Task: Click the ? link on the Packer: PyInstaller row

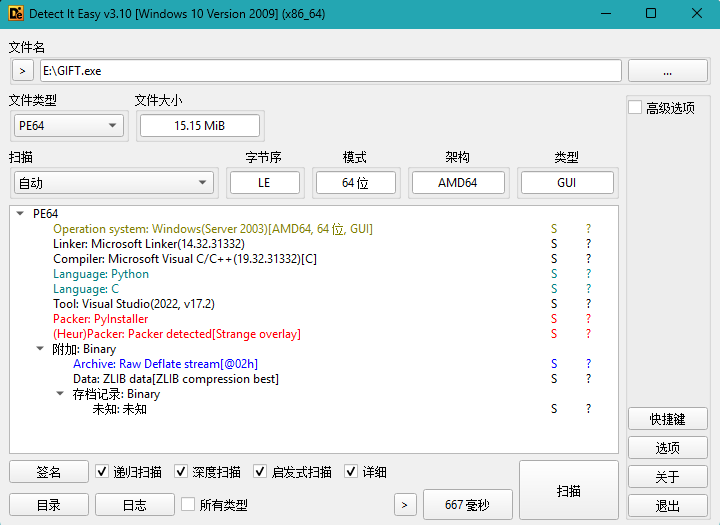Action: click(588, 319)
